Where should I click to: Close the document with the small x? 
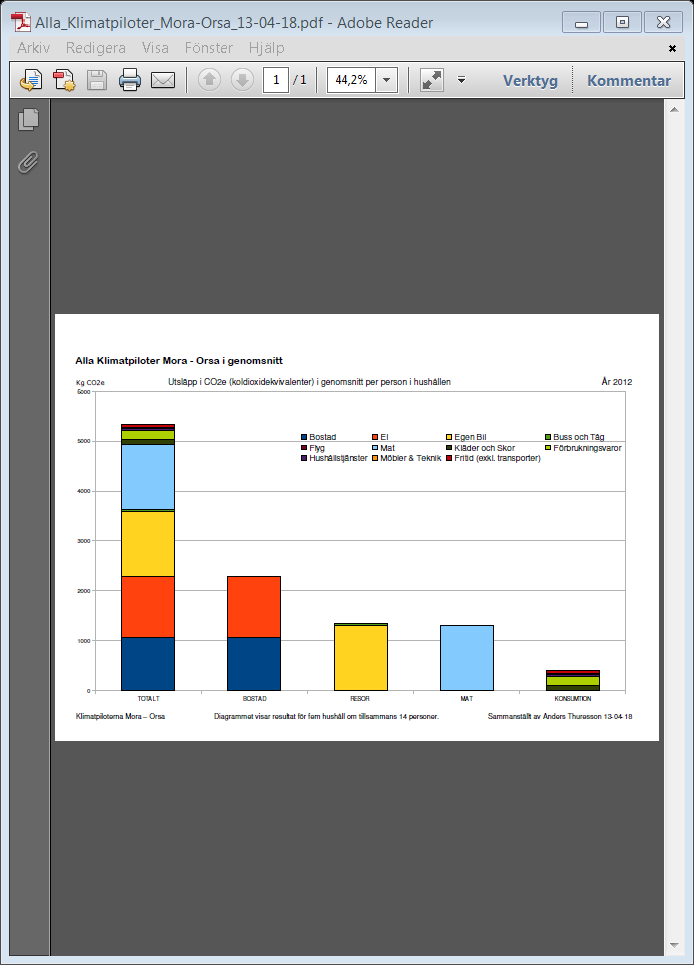pyautogui.click(x=672, y=48)
